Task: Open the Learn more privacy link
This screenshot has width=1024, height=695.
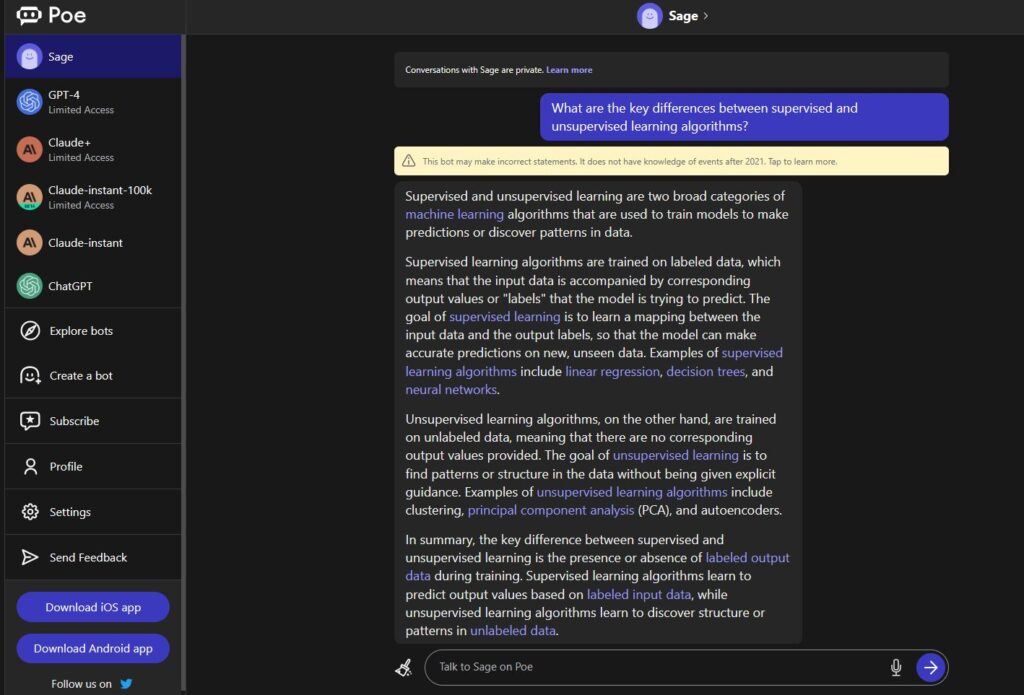Action: point(569,70)
